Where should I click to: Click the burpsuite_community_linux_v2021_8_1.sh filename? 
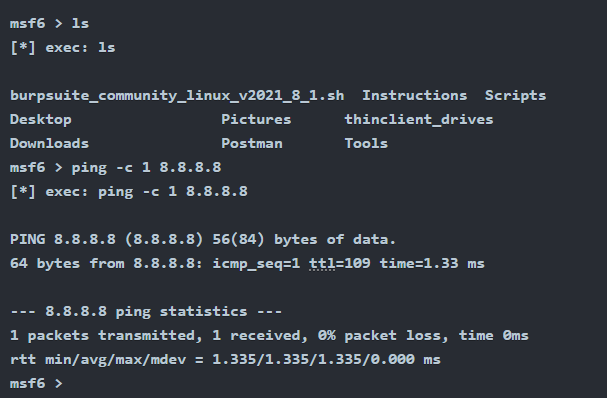(x=177, y=96)
